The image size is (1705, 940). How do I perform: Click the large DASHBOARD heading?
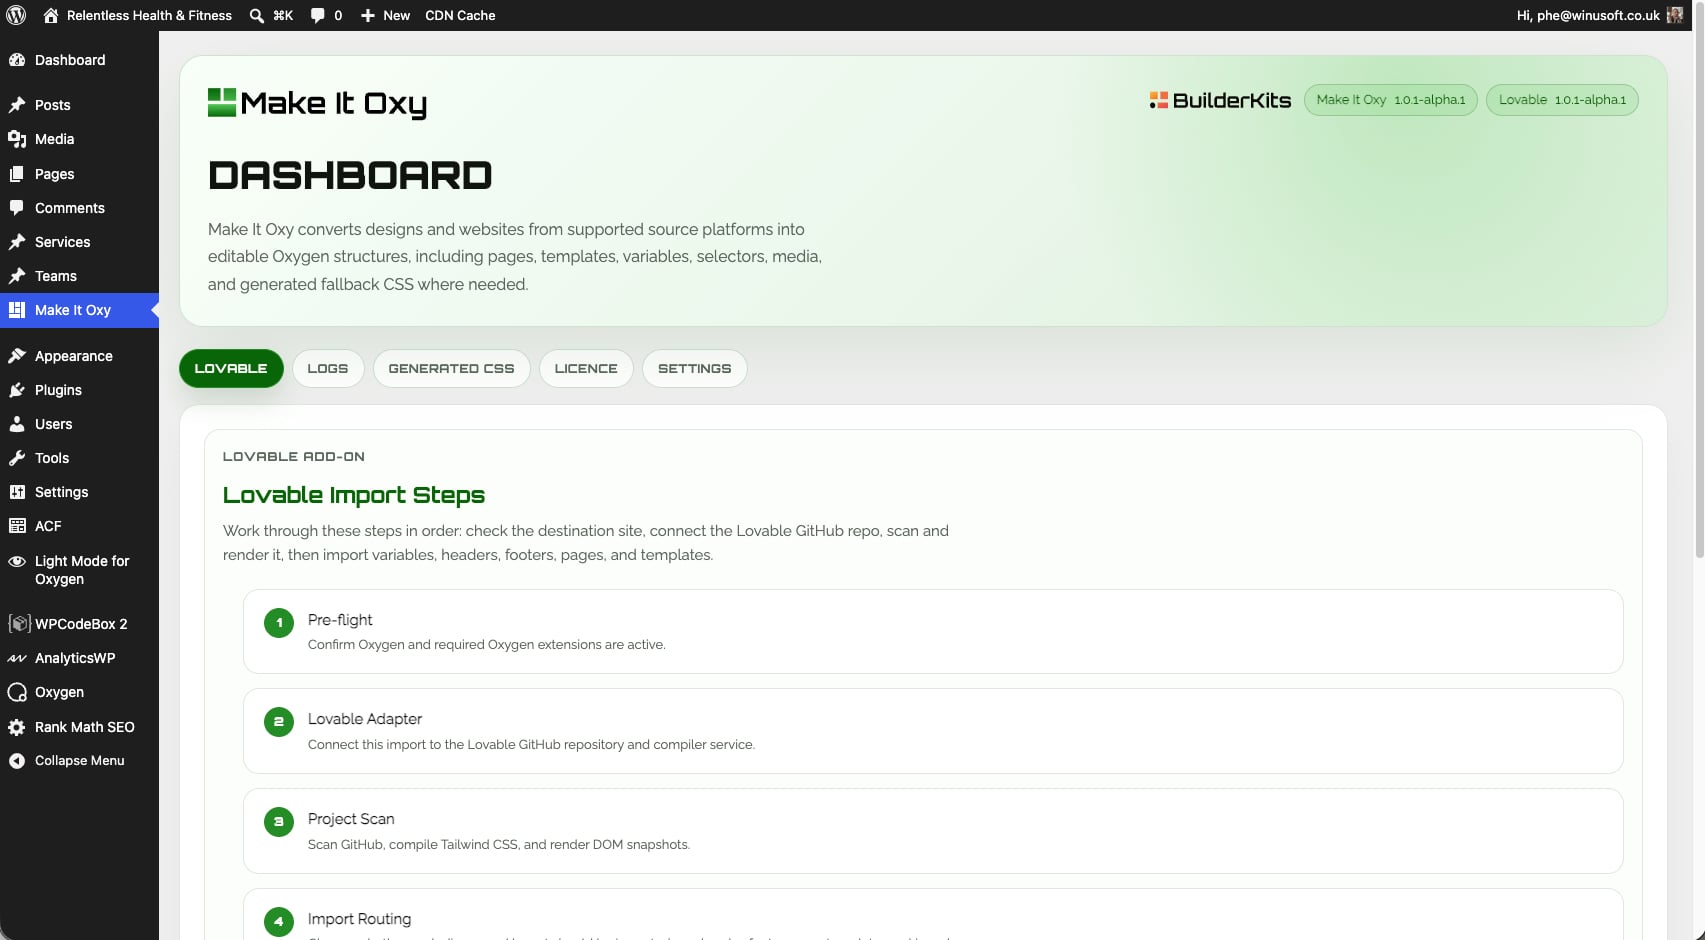tap(350, 175)
